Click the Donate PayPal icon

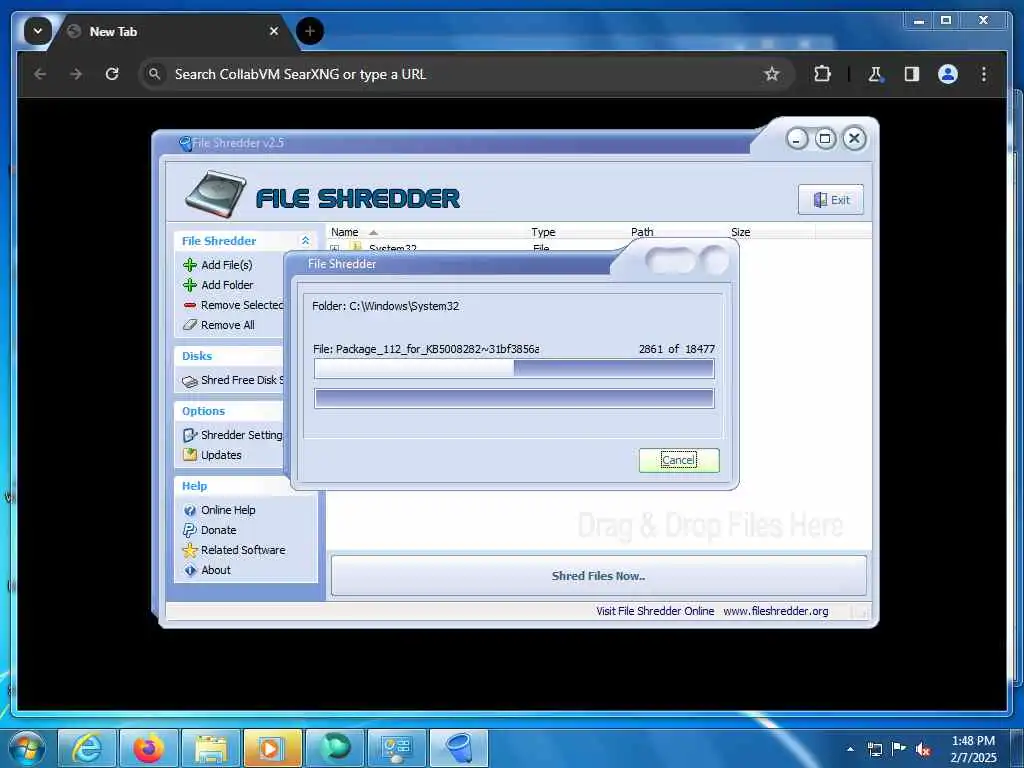(190, 530)
